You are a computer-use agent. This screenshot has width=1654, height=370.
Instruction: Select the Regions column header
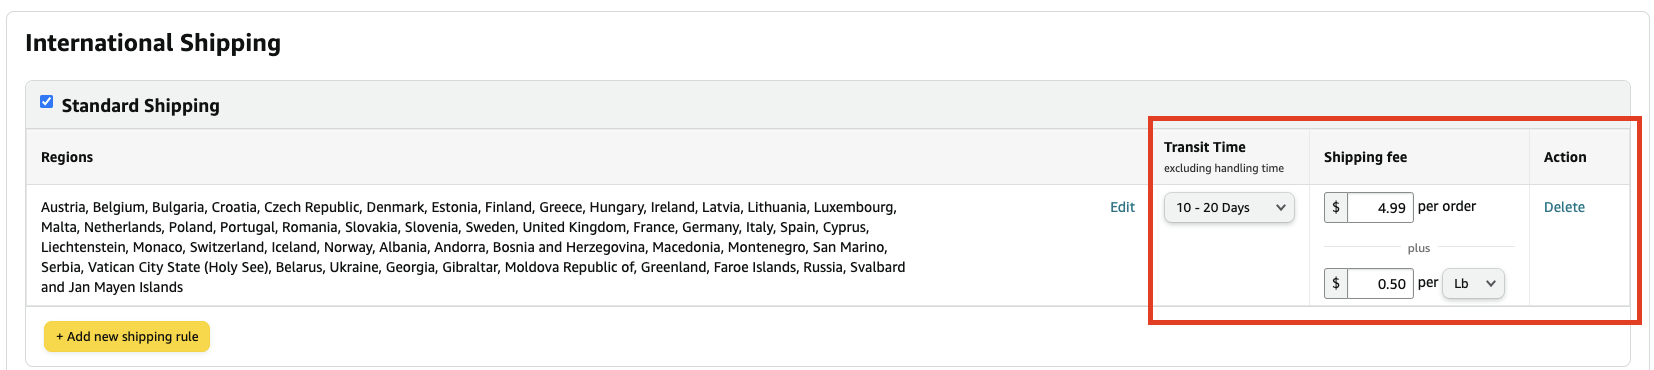(x=67, y=157)
